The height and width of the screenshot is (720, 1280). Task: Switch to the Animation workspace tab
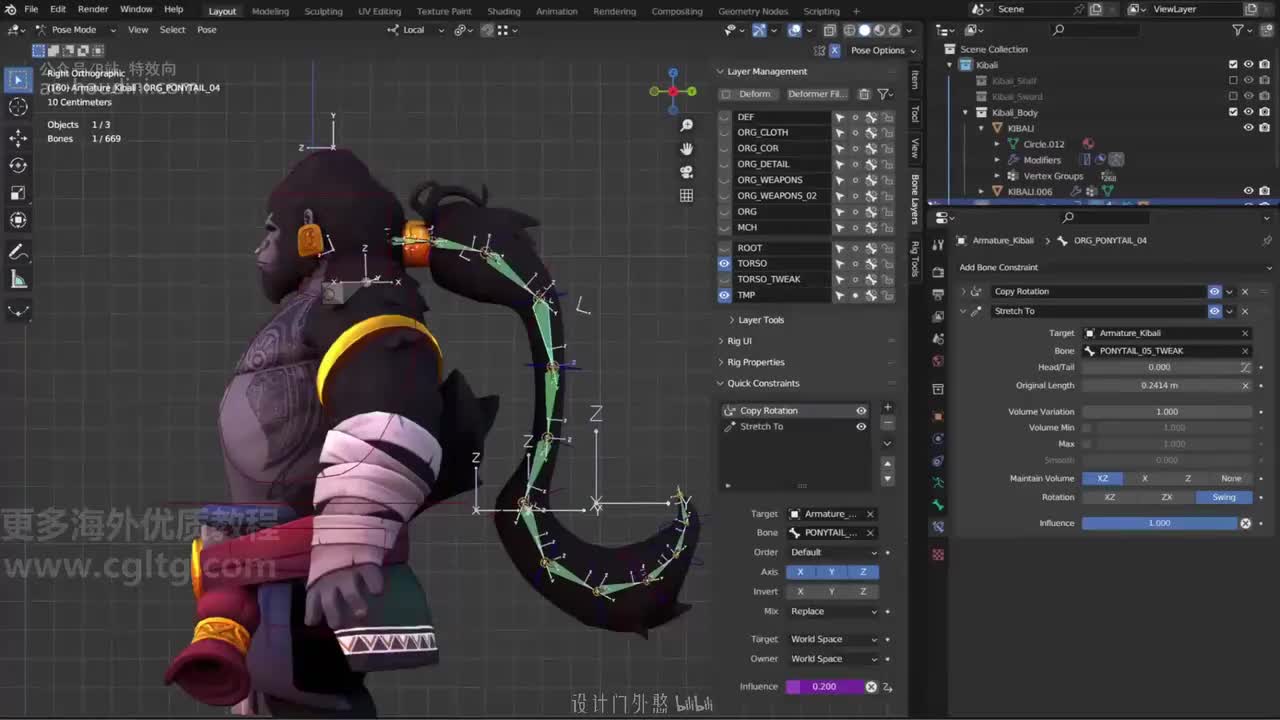[557, 11]
